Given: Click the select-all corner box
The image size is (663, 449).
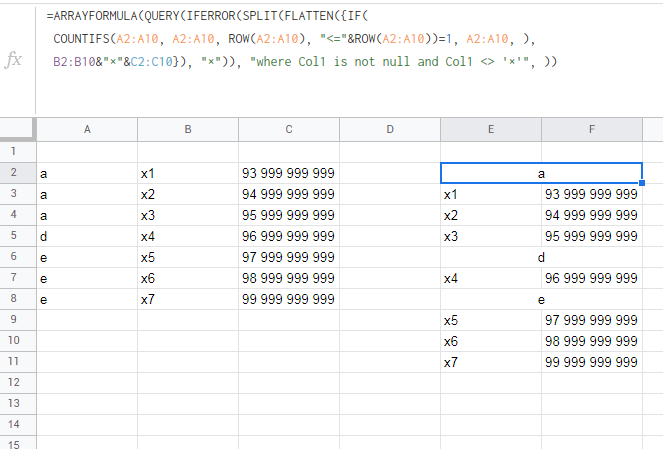Looking at the screenshot, I should (17, 129).
